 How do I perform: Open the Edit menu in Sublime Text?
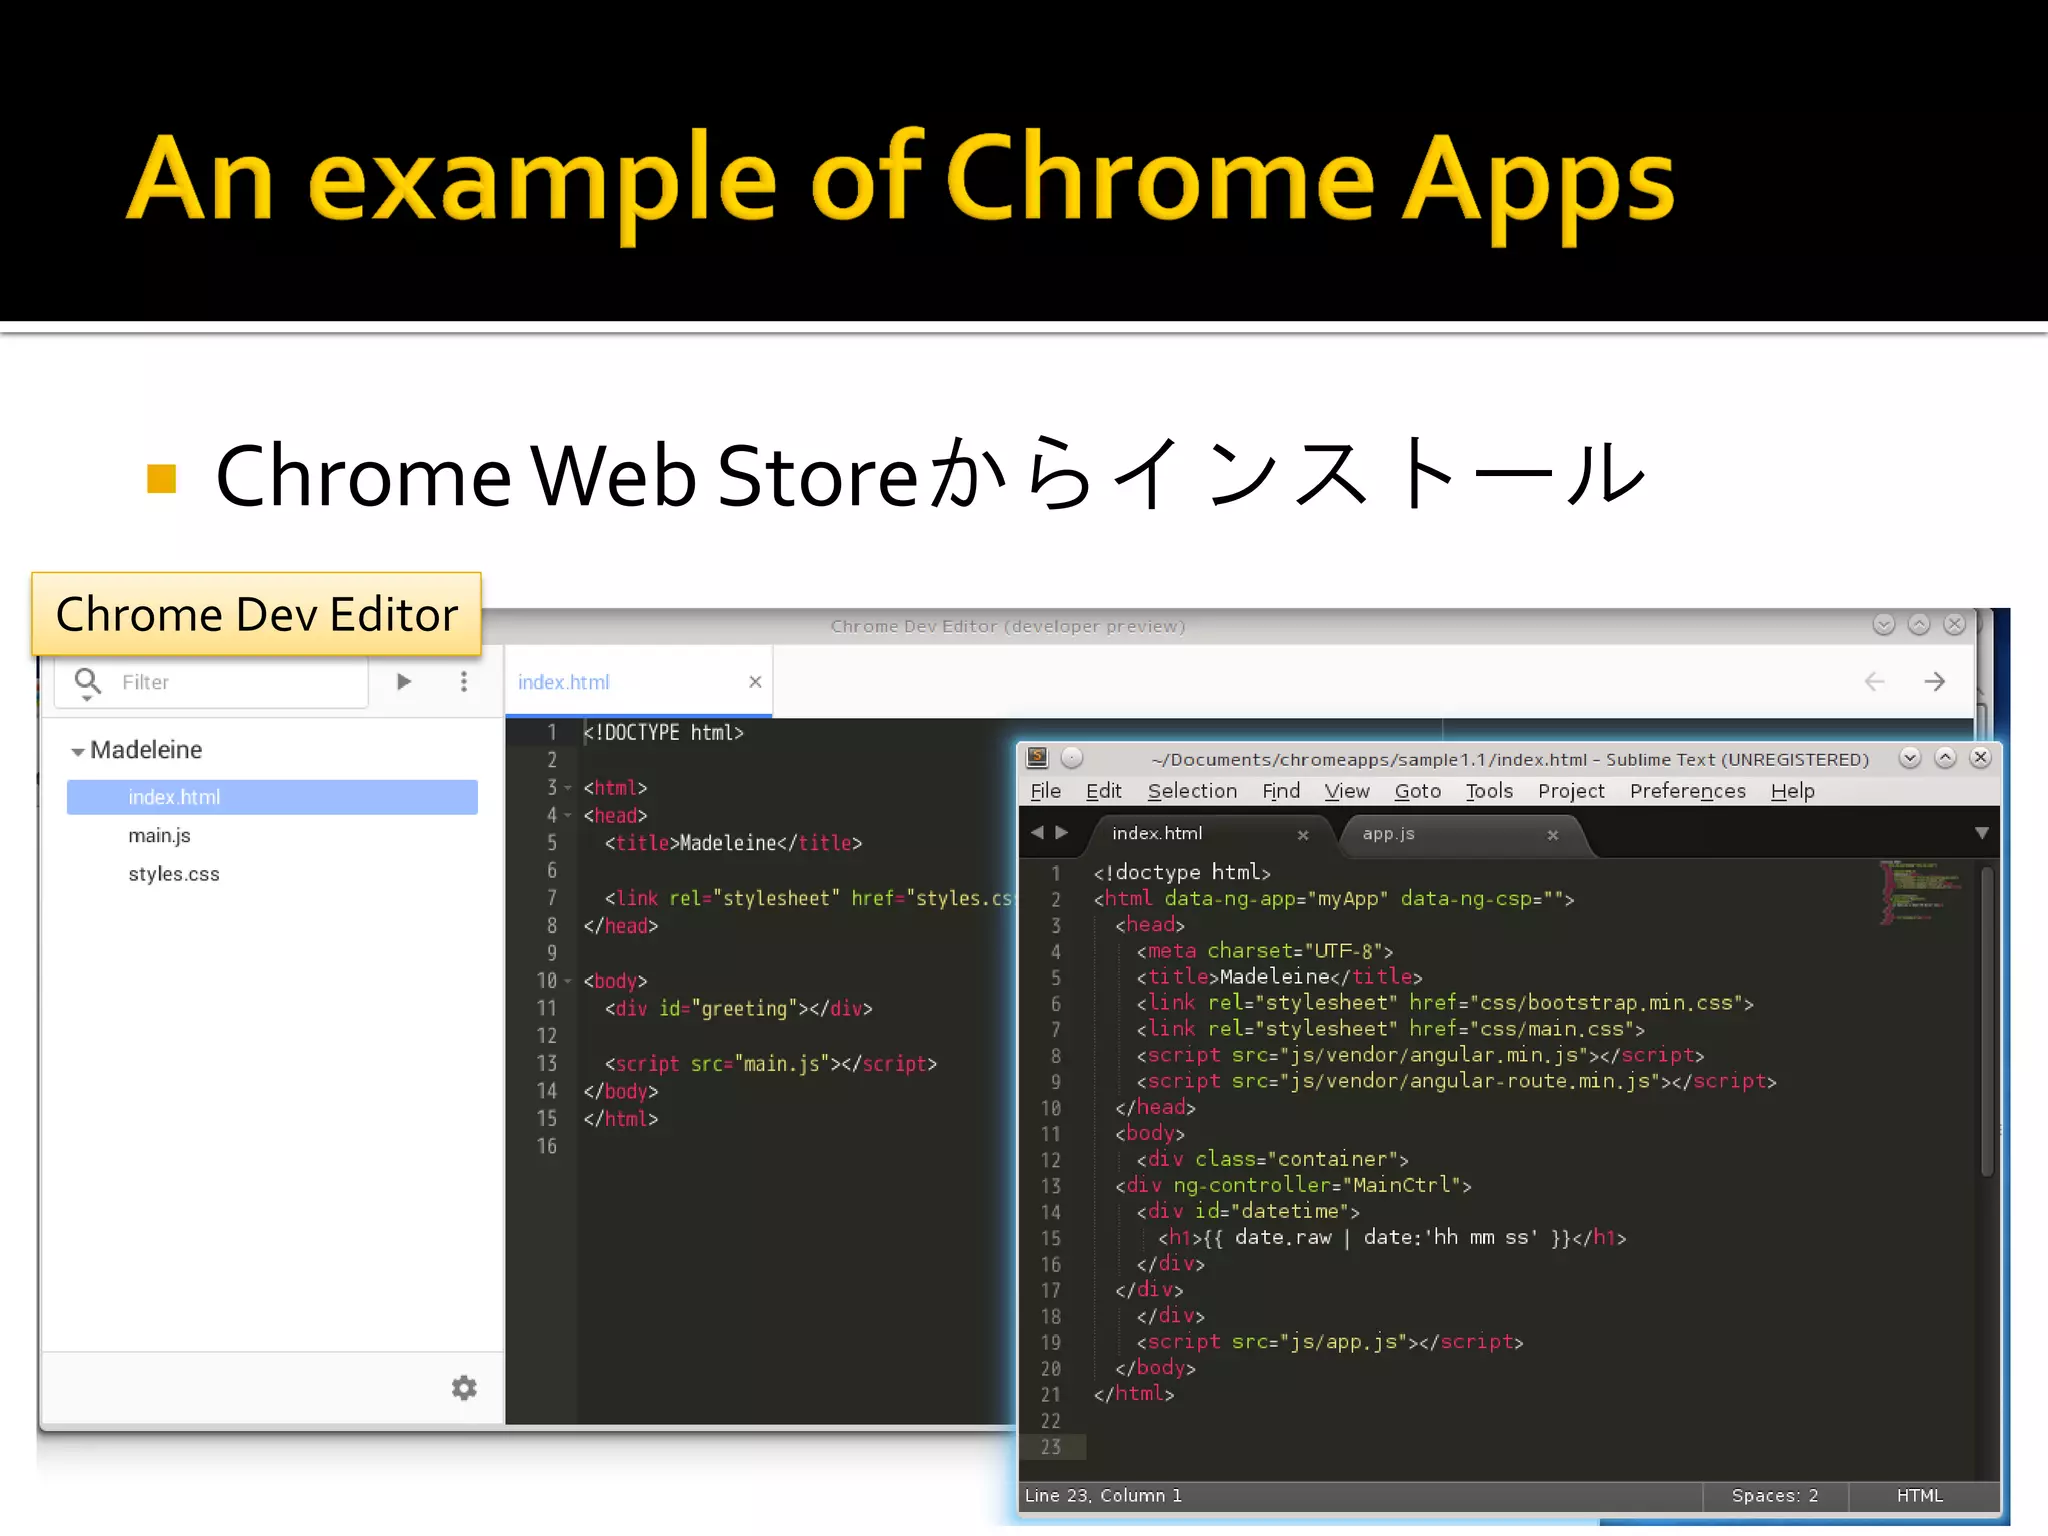(x=1103, y=791)
